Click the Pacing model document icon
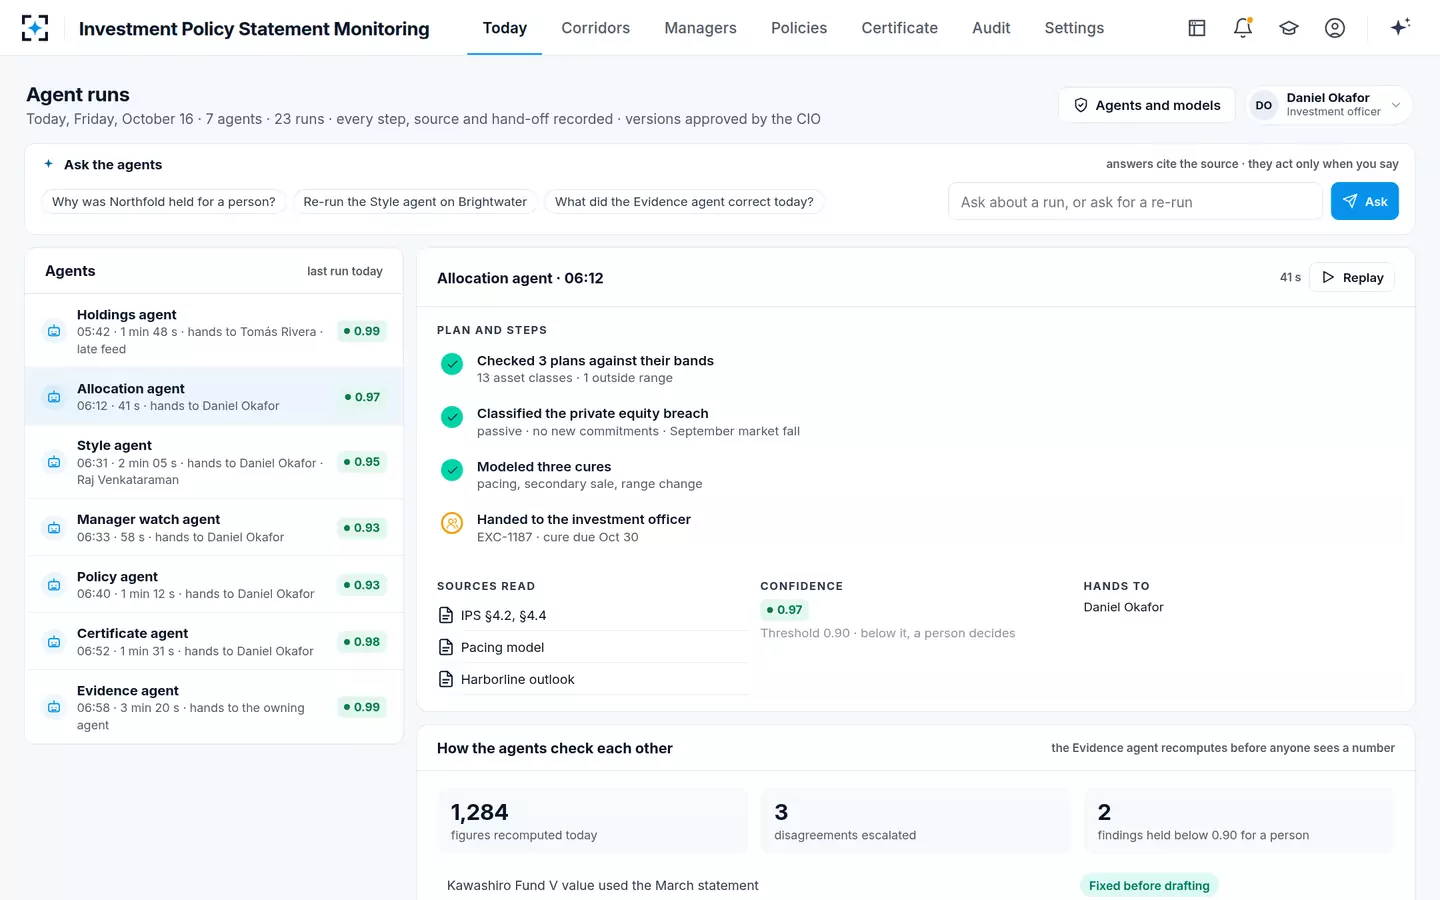Image resolution: width=1440 pixels, height=900 pixels. pyautogui.click(x=446, y=647)
